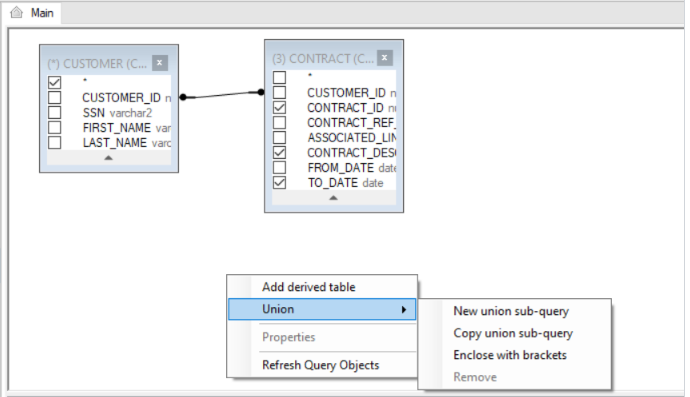Check the SSN field checkbox

[55, 112]
